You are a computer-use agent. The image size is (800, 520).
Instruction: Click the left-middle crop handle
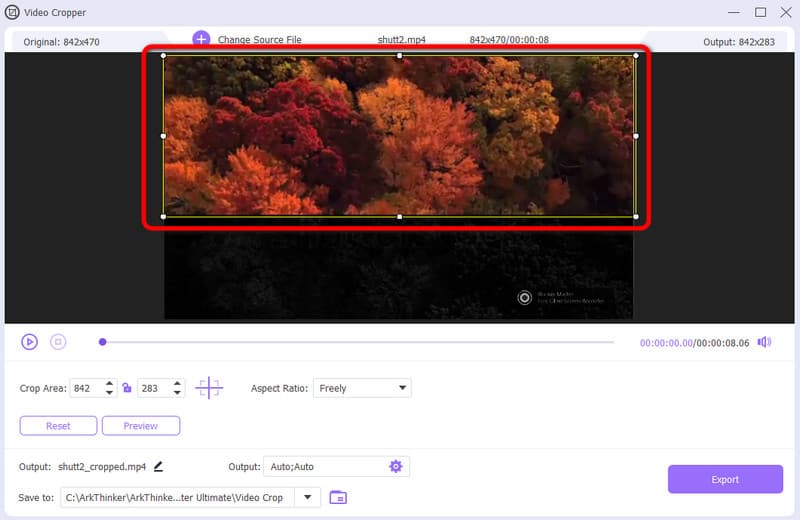point(163,136)
